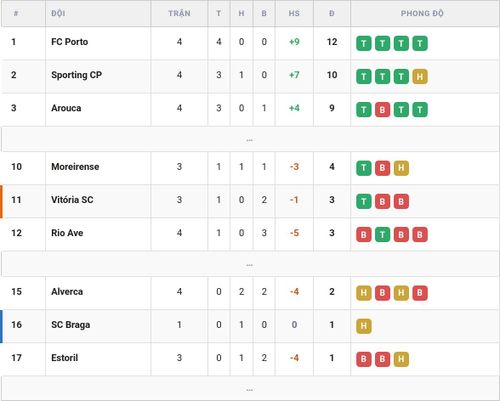
Task: Open FC Porto team link
Action: coord(70,42)
